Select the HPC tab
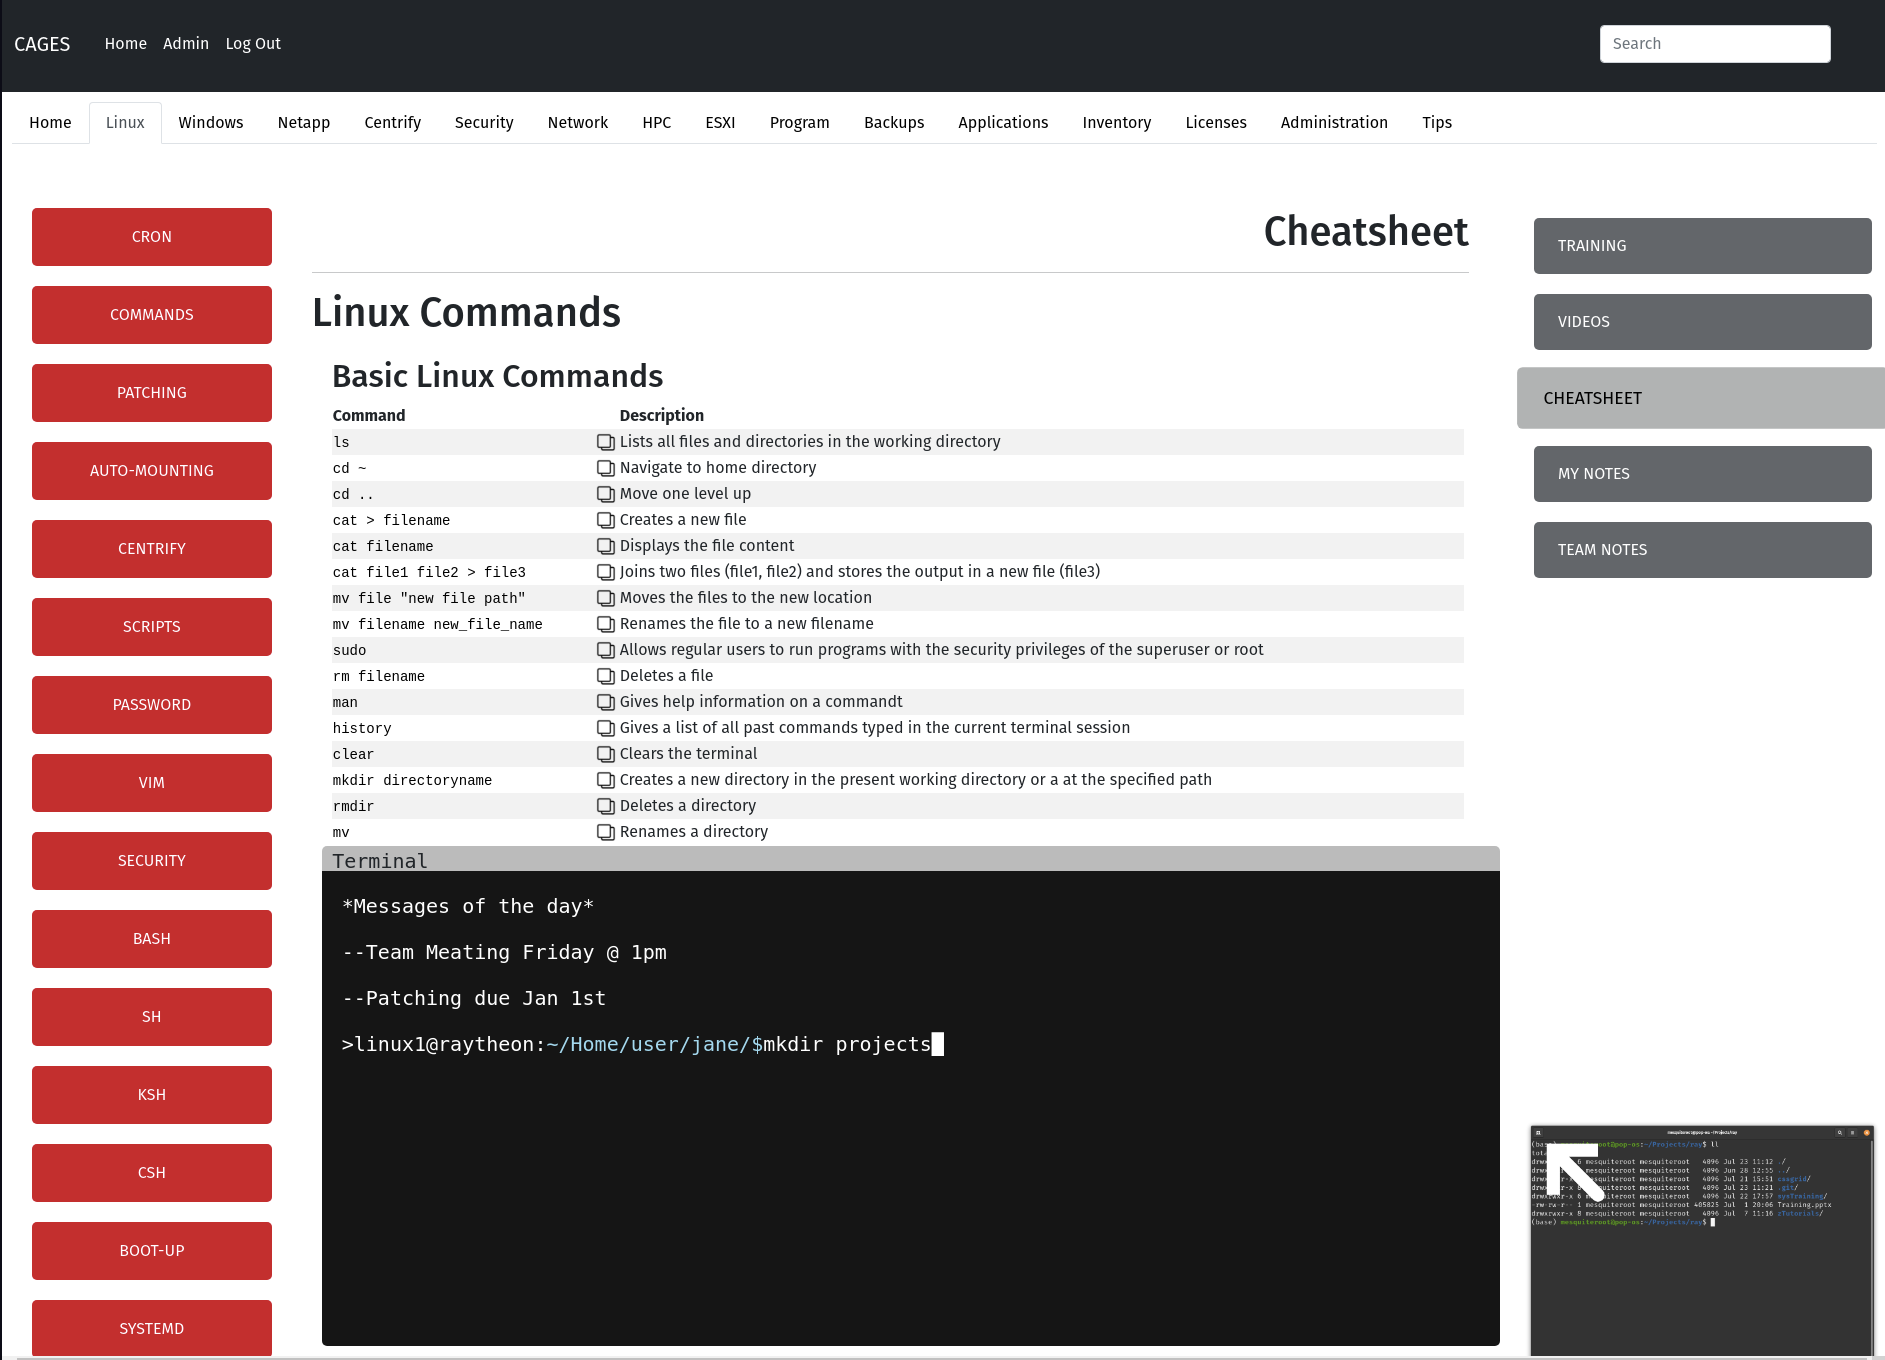This screenshot has width=1885, height=1360. click(657, 123)
